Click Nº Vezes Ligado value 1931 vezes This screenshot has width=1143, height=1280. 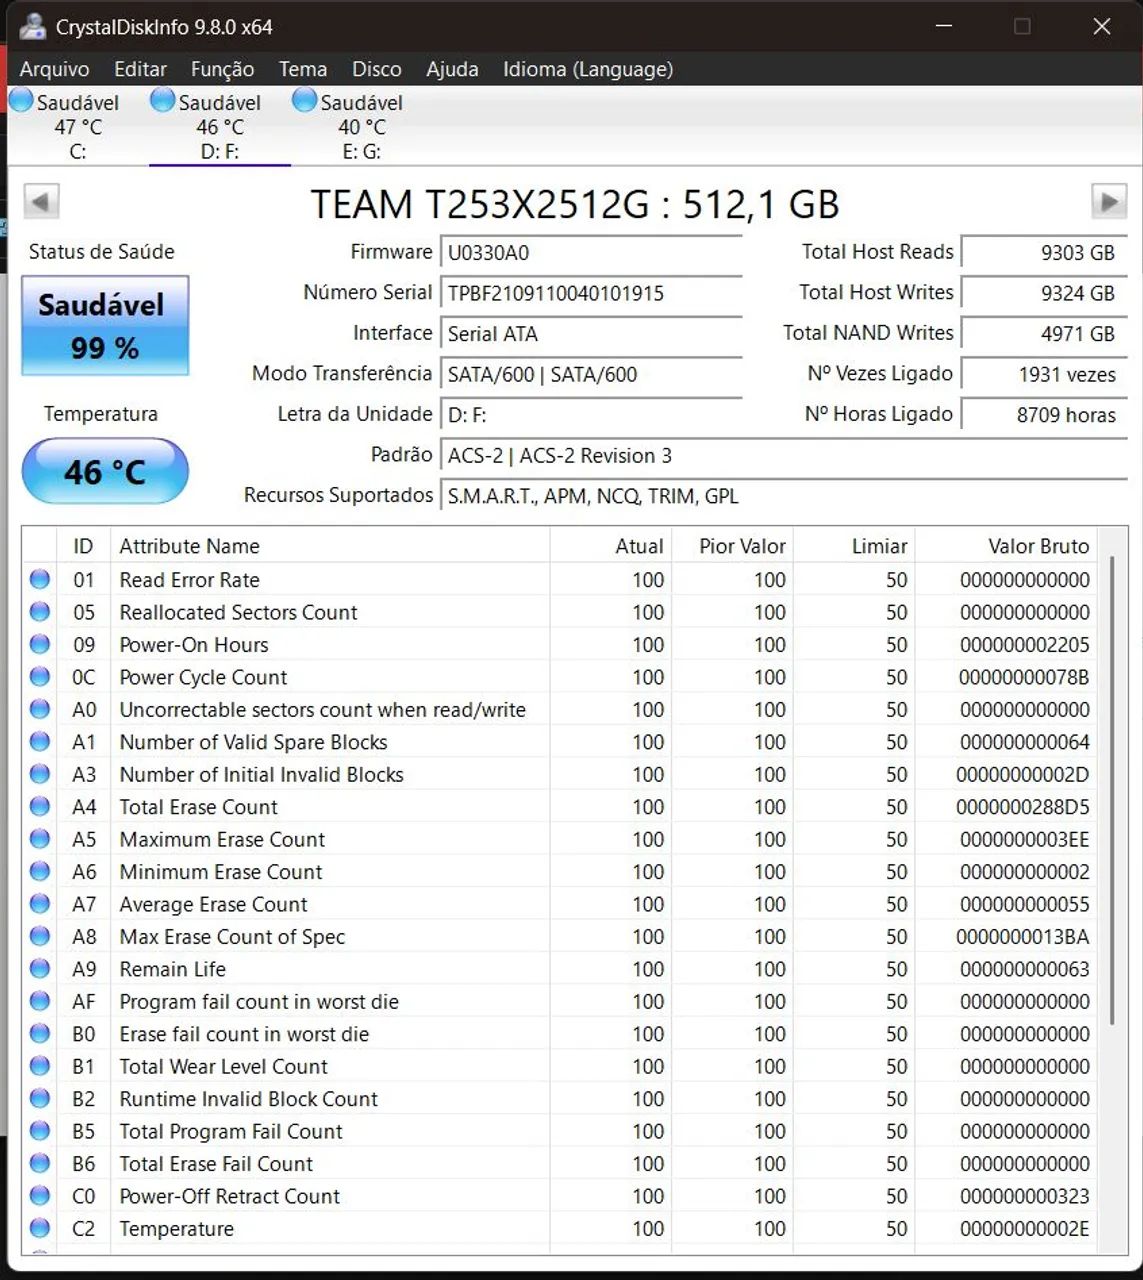pos(1044,374)
